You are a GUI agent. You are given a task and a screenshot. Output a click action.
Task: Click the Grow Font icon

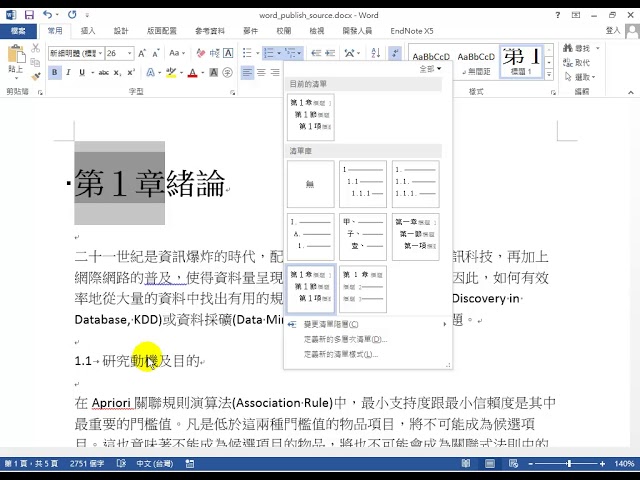142,53
